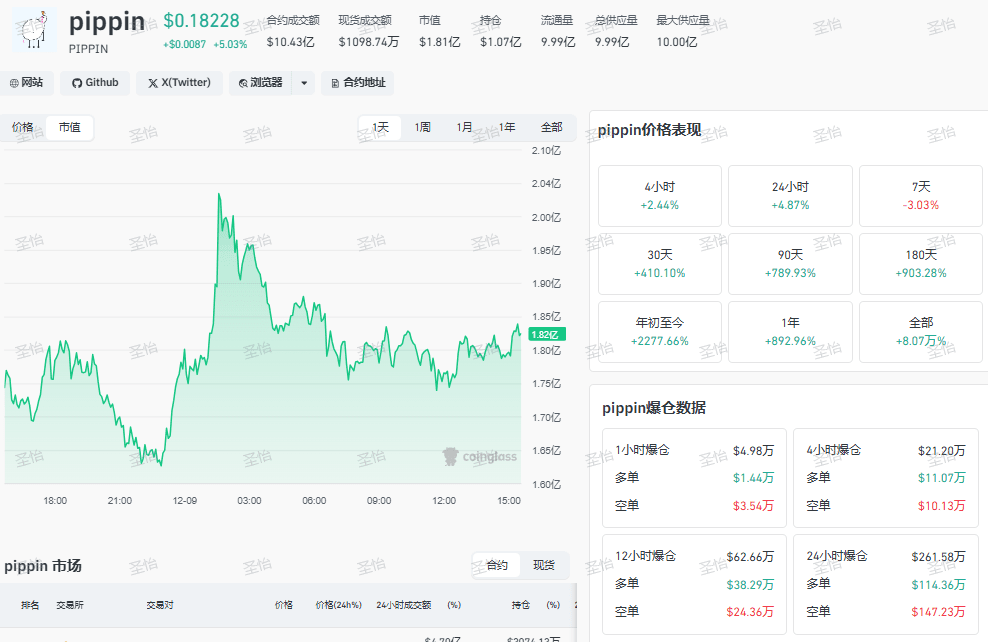Switch chart to 价格 view
This screenshot has width=988, height=642.
(x=23, y=127)
